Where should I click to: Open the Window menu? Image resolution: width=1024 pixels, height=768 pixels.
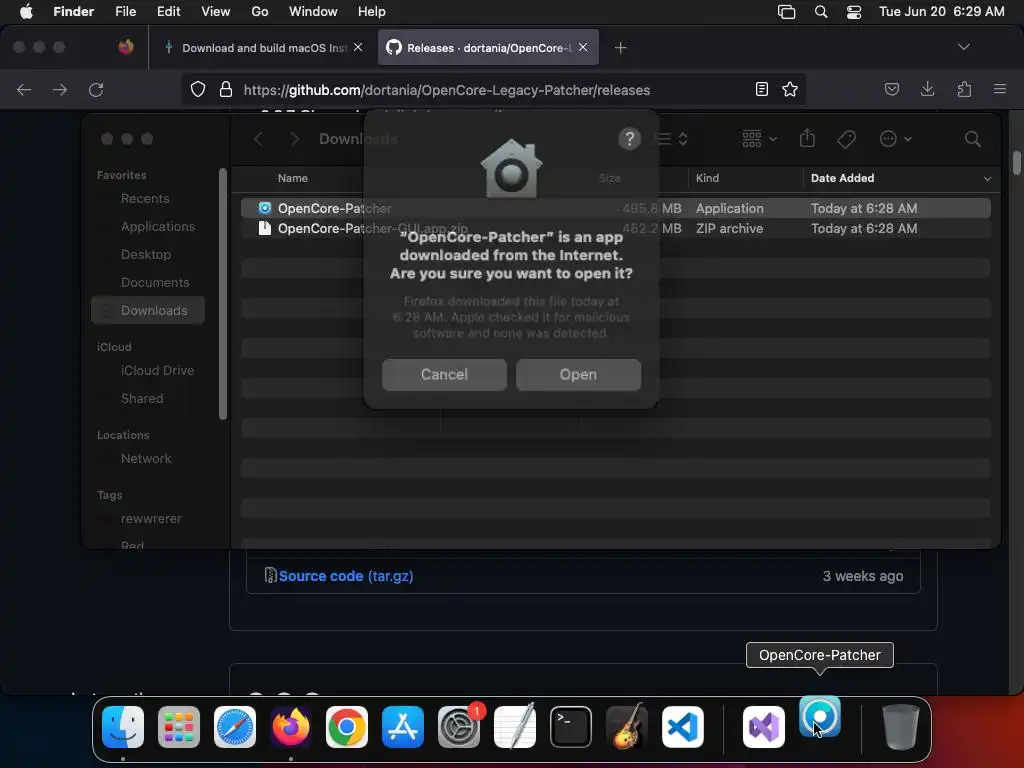[x=313, y=12]
